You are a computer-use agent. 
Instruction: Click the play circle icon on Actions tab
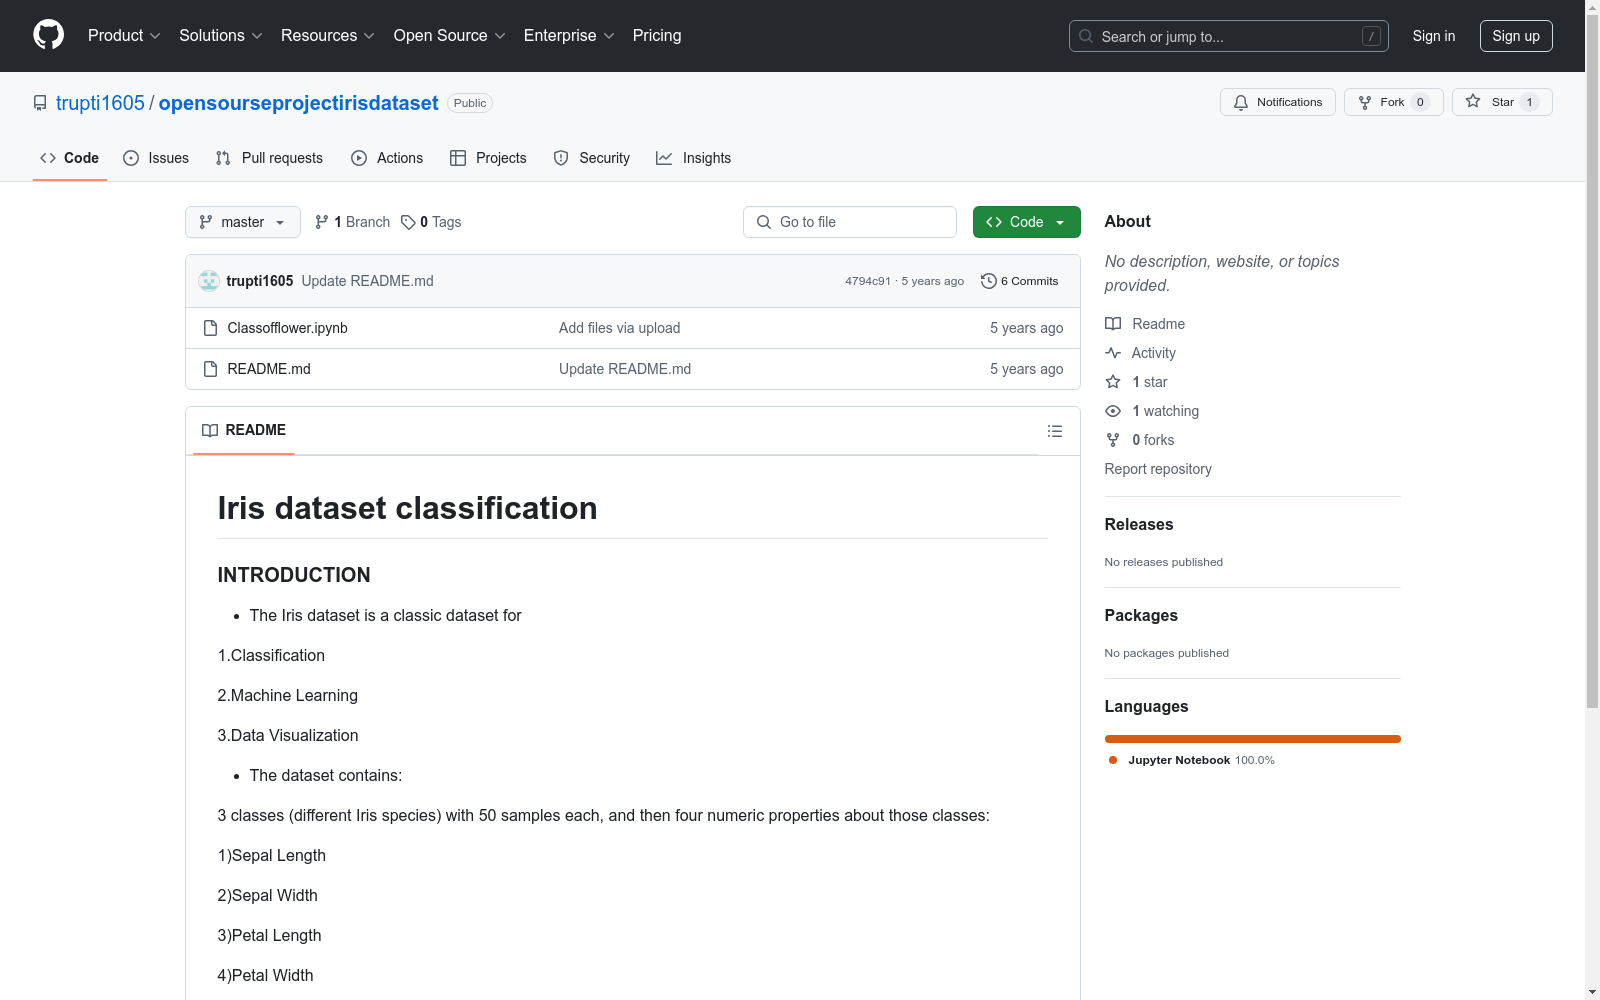tap(359, 158)
